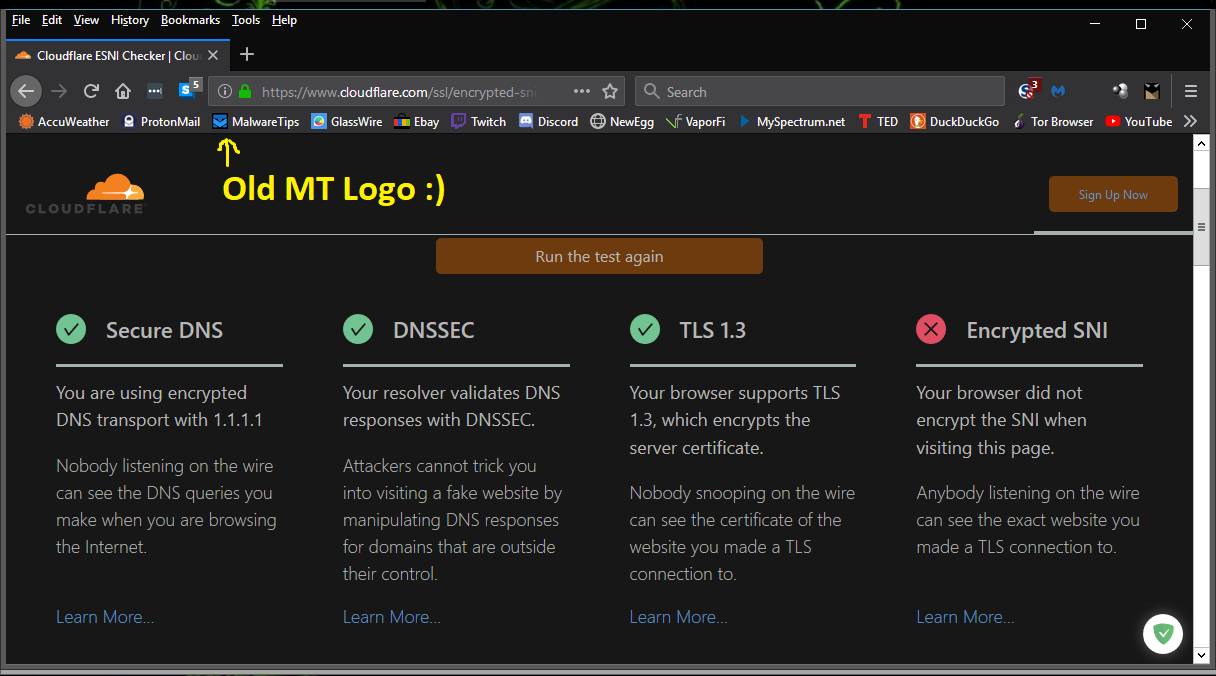Open the Ebay bookmark

[x=416, y=121]
